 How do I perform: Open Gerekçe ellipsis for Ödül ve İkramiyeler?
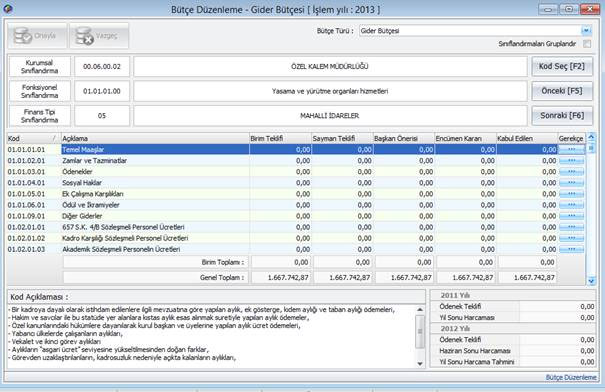click(x=571, y=205)
